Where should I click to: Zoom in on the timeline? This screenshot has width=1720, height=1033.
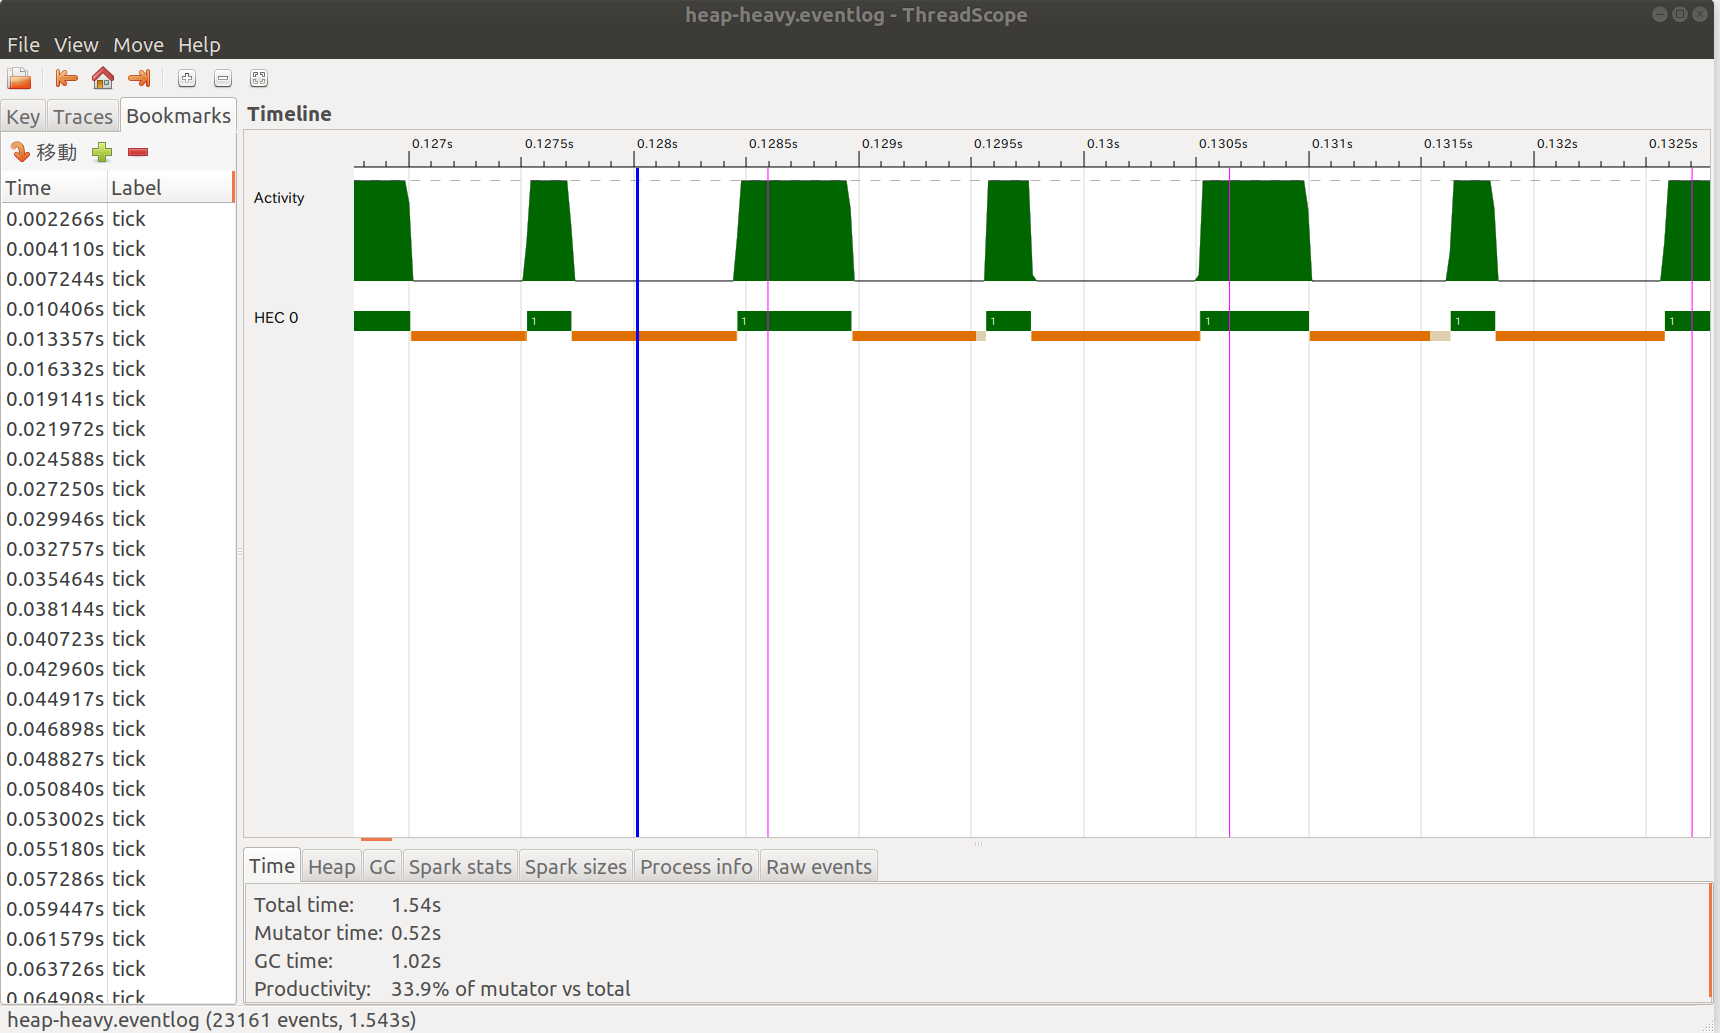[x=186, y=78]
